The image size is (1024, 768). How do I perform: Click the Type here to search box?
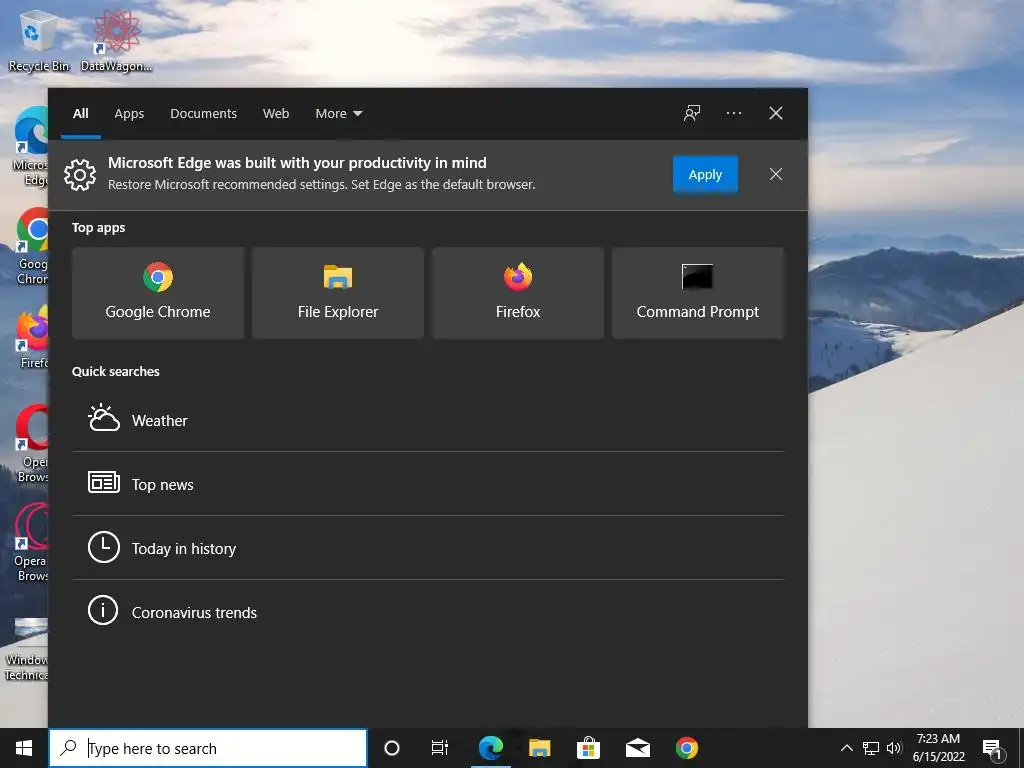tap(208, 748)
